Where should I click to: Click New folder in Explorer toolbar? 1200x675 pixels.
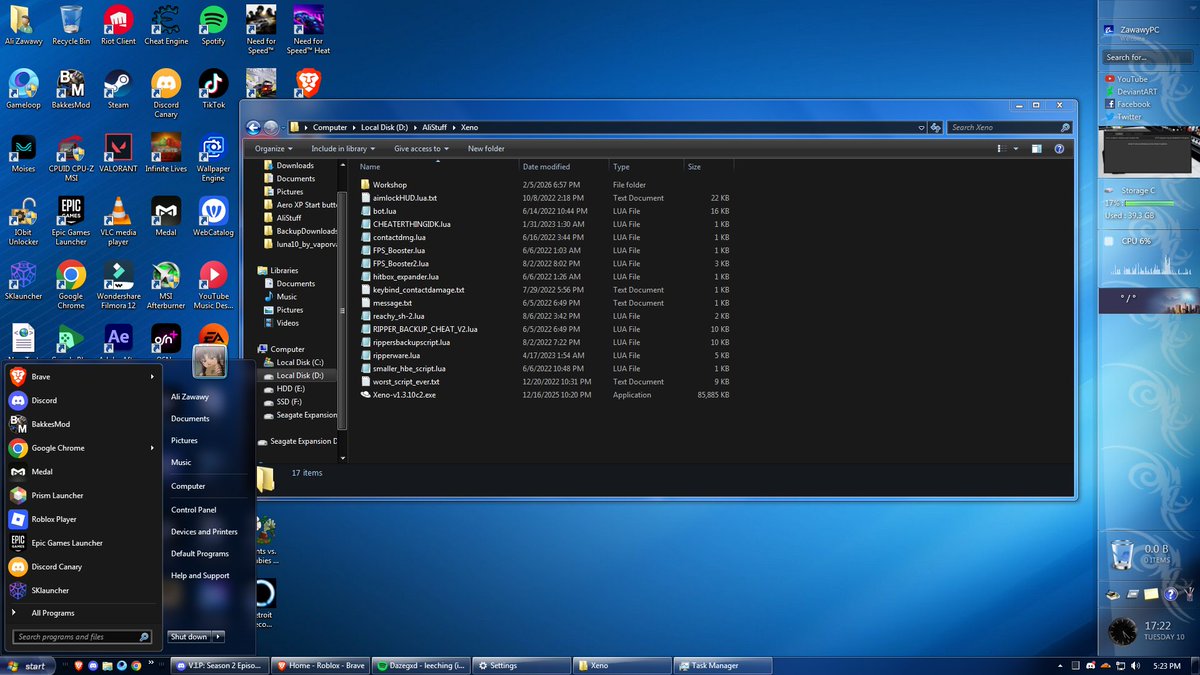point(486,148)
